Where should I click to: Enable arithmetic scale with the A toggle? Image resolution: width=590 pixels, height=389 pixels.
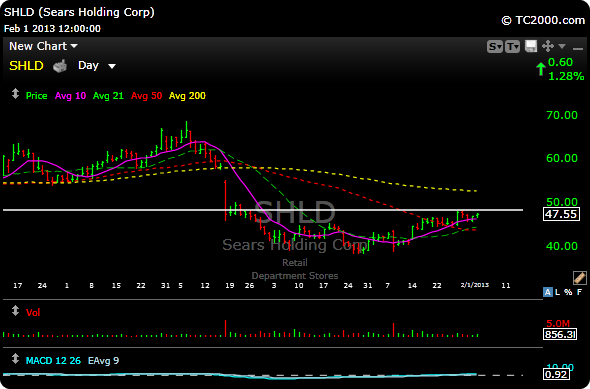coord(547,292)
